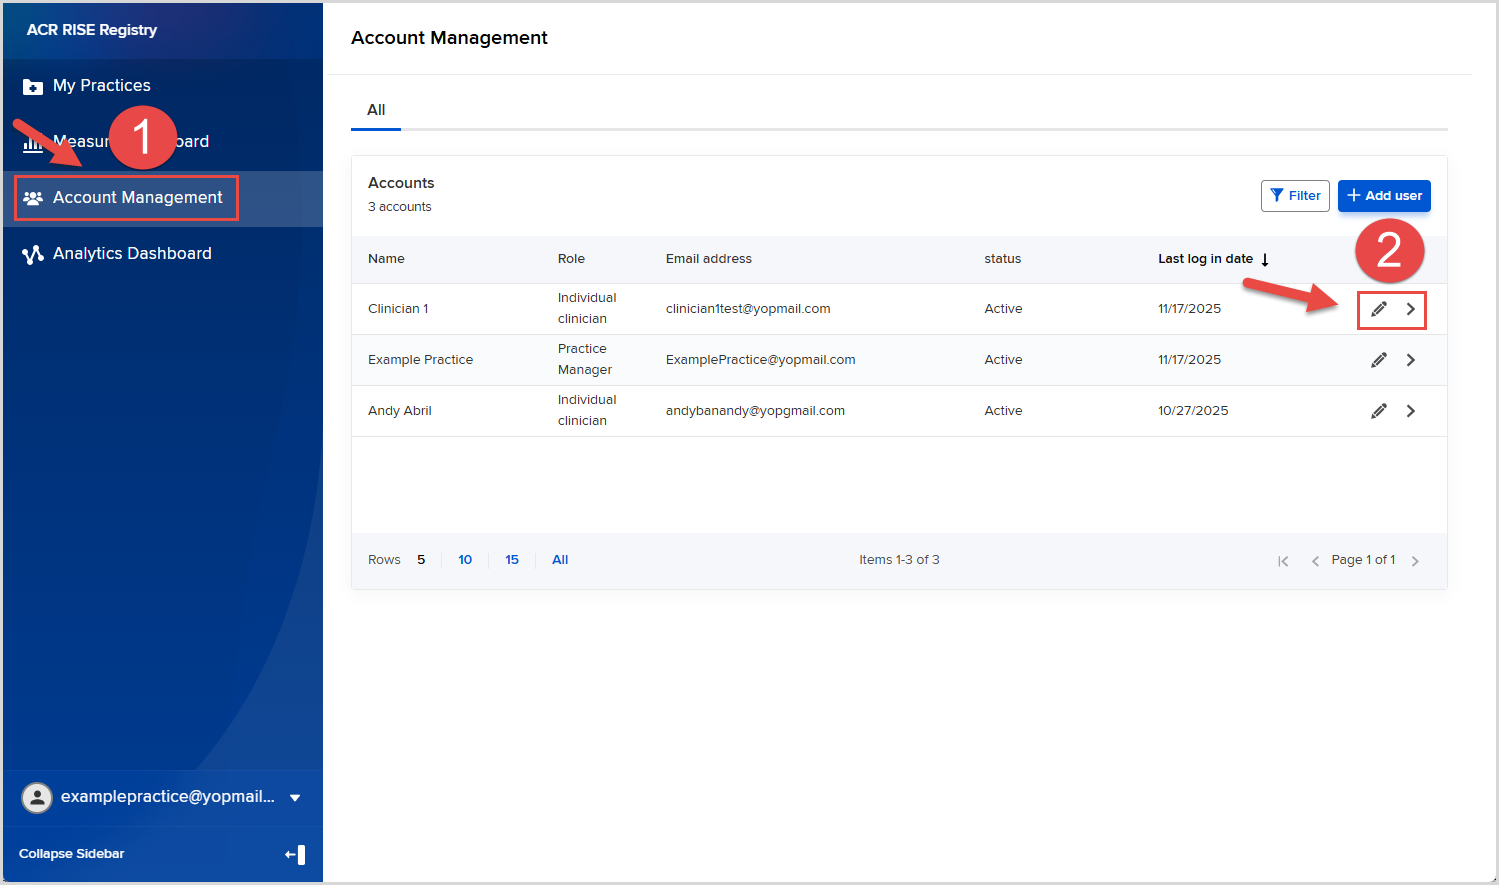Click Active status for Example Practice
Image resolution: width=1499 pixels, height=885 pixels.
pos(1003,360)
